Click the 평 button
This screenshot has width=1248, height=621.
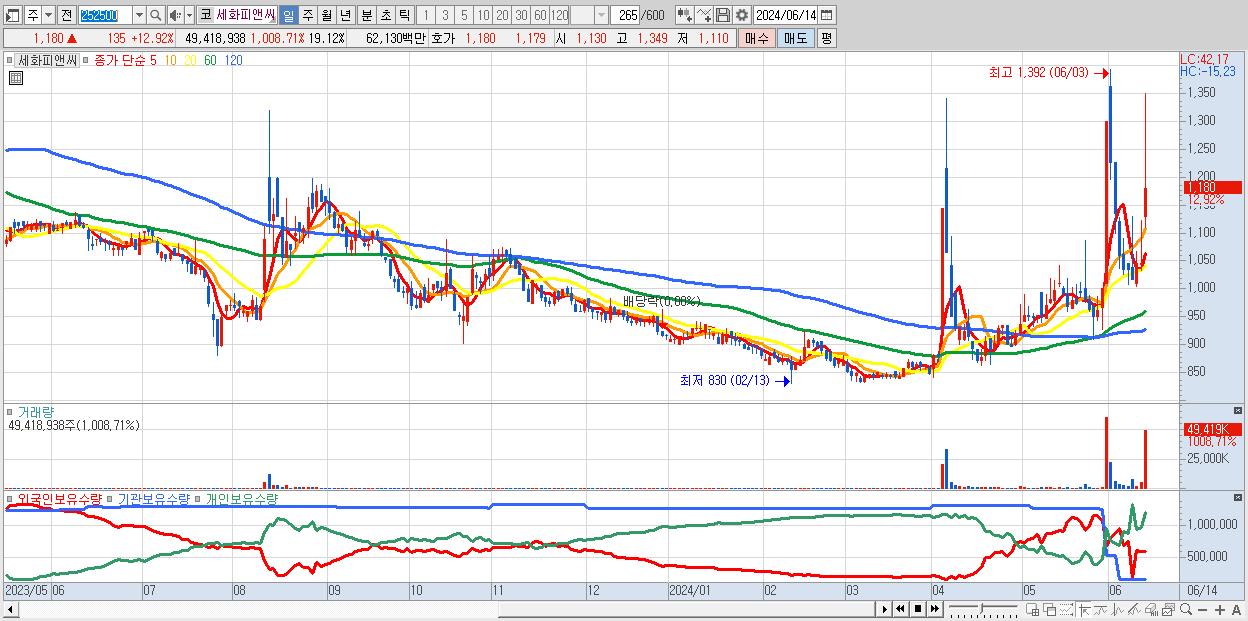pos(826,38)
